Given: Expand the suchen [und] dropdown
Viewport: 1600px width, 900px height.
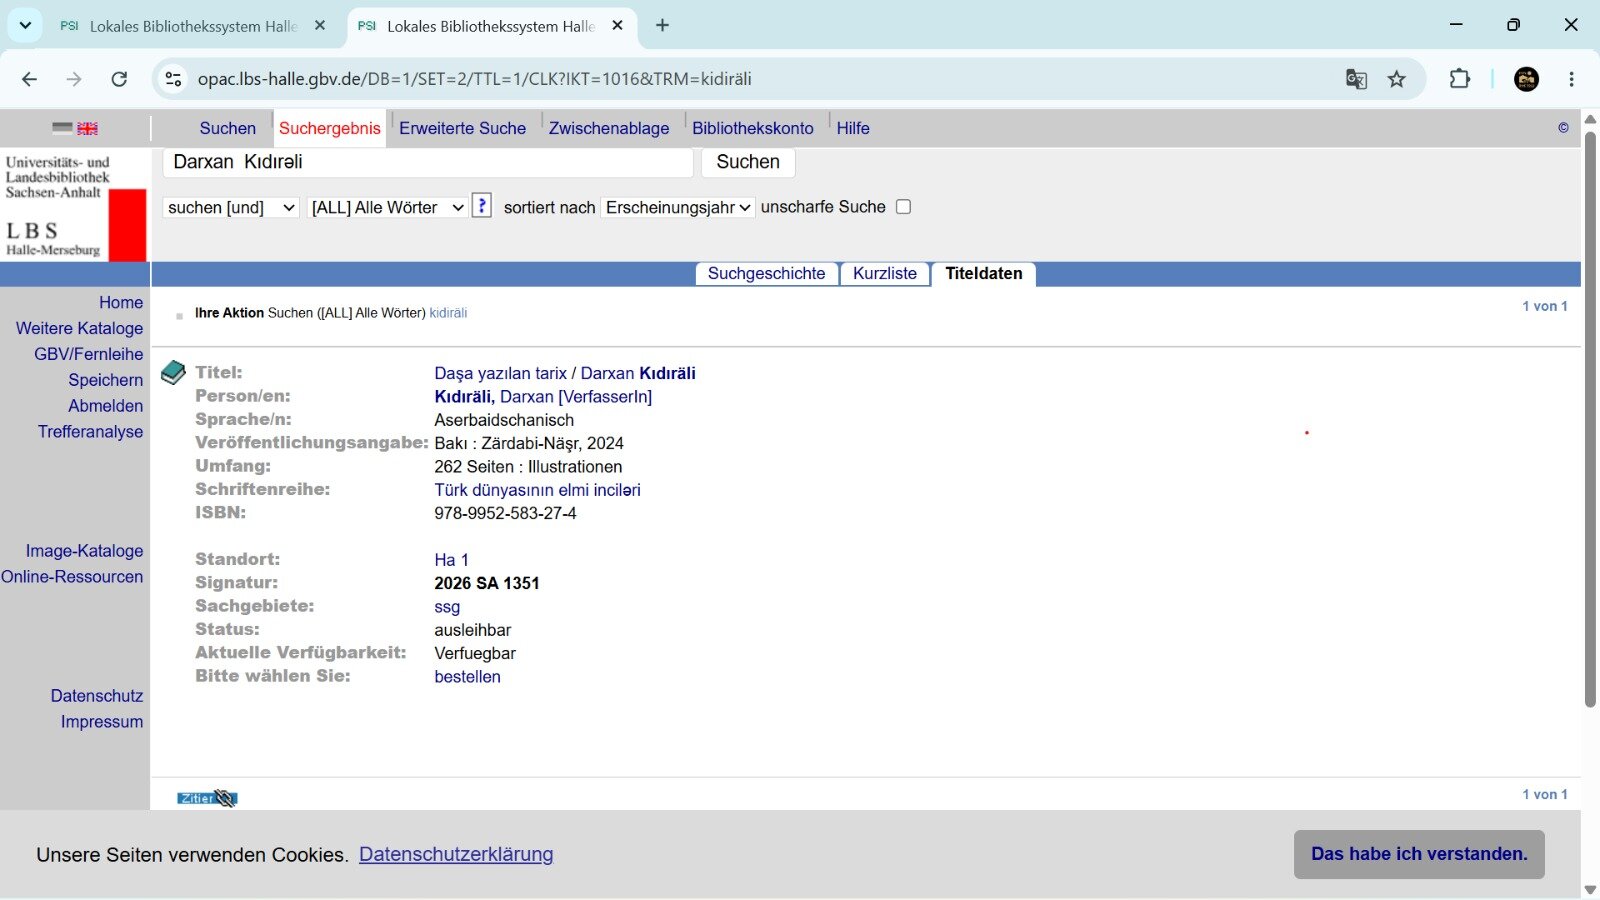Looking at the screenshot, I should (x=231, y=207).
